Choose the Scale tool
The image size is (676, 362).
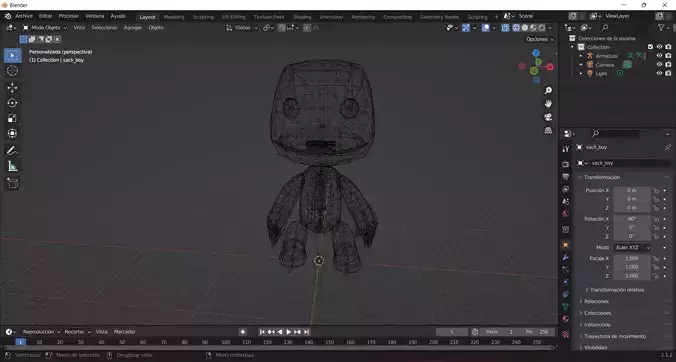point(13,119)
